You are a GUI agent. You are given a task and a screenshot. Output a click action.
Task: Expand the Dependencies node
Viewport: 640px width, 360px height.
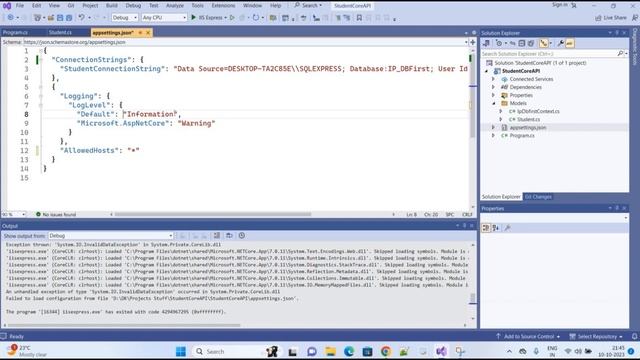click(x=493, y=87)
